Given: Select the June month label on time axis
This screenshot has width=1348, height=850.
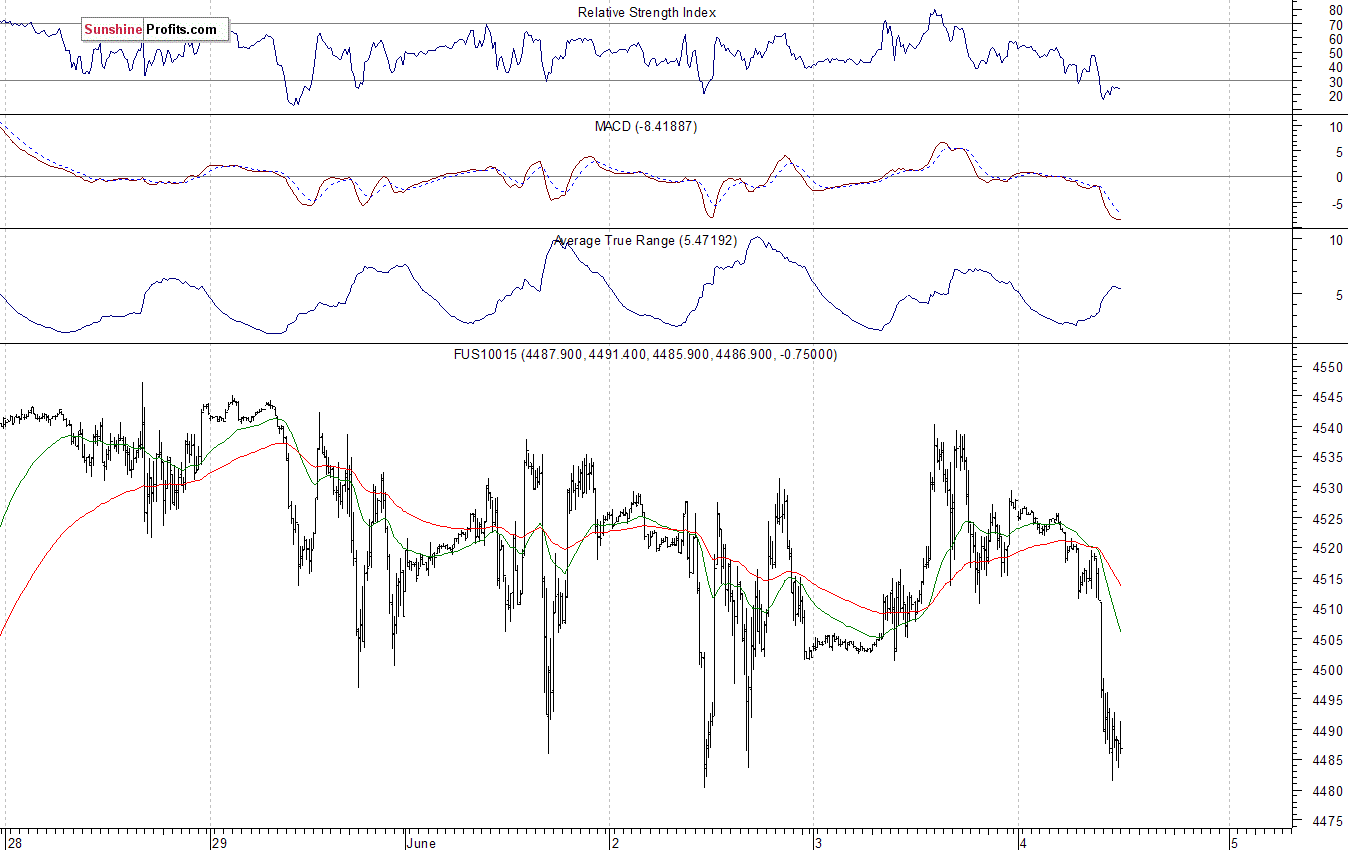Looking at the screenshot, I should point(423,843).
